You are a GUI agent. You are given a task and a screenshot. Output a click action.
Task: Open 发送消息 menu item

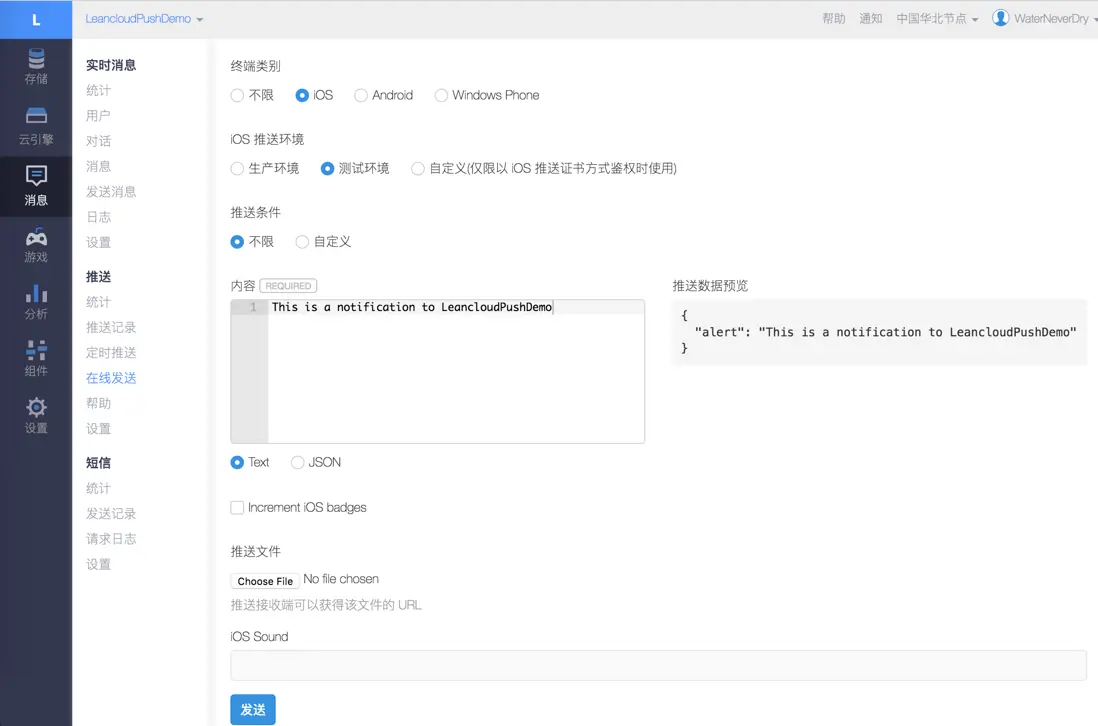point(111,191)
